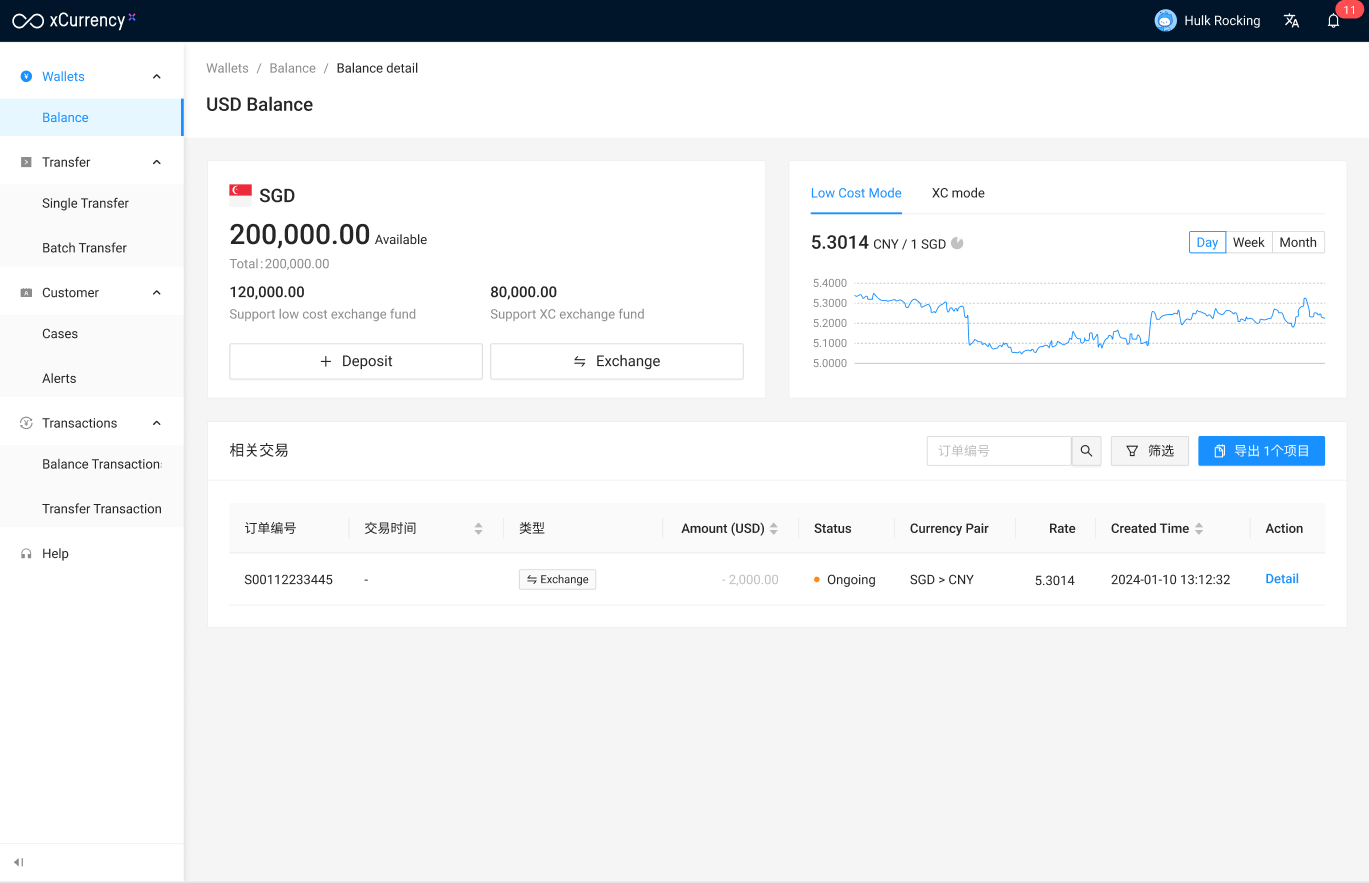Viewport: 1369px width, 883px height.
Task: Sort by Amount (USD) column
Action: click(773, 529)
